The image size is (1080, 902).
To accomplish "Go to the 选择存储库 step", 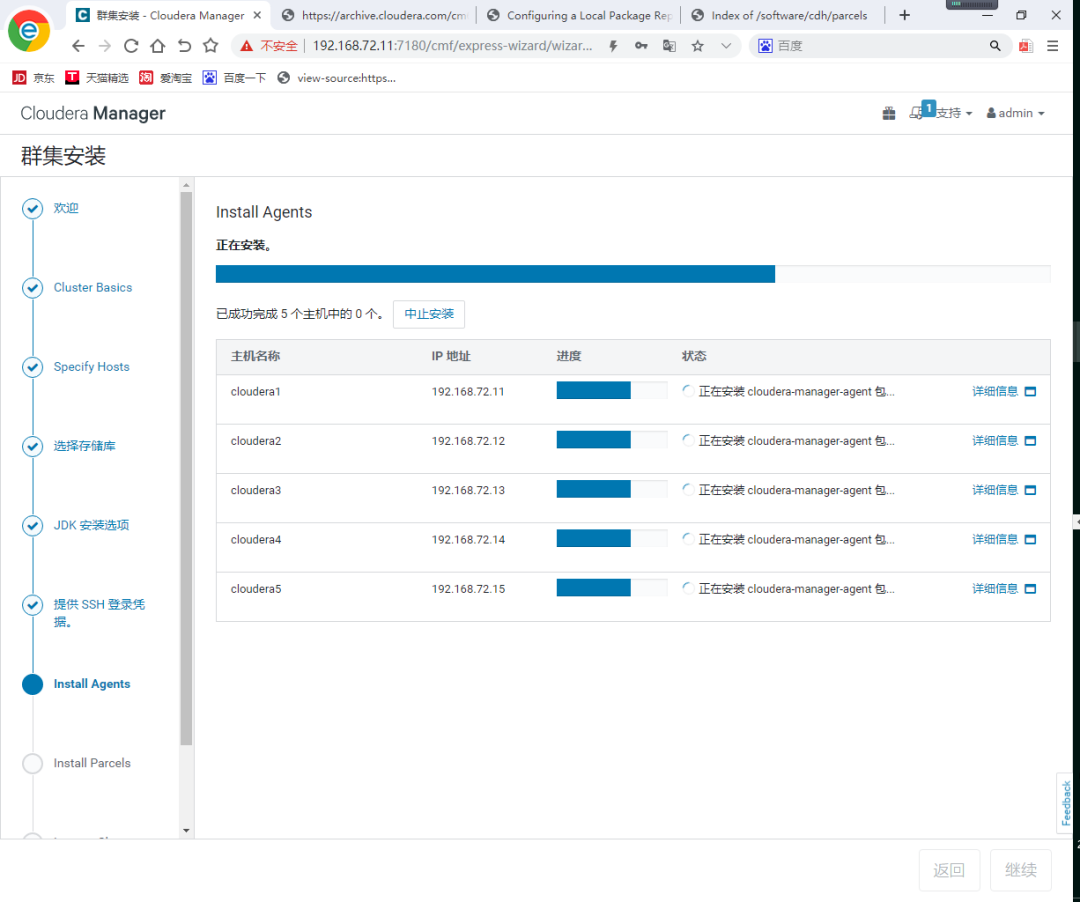I will pos(85,445).
